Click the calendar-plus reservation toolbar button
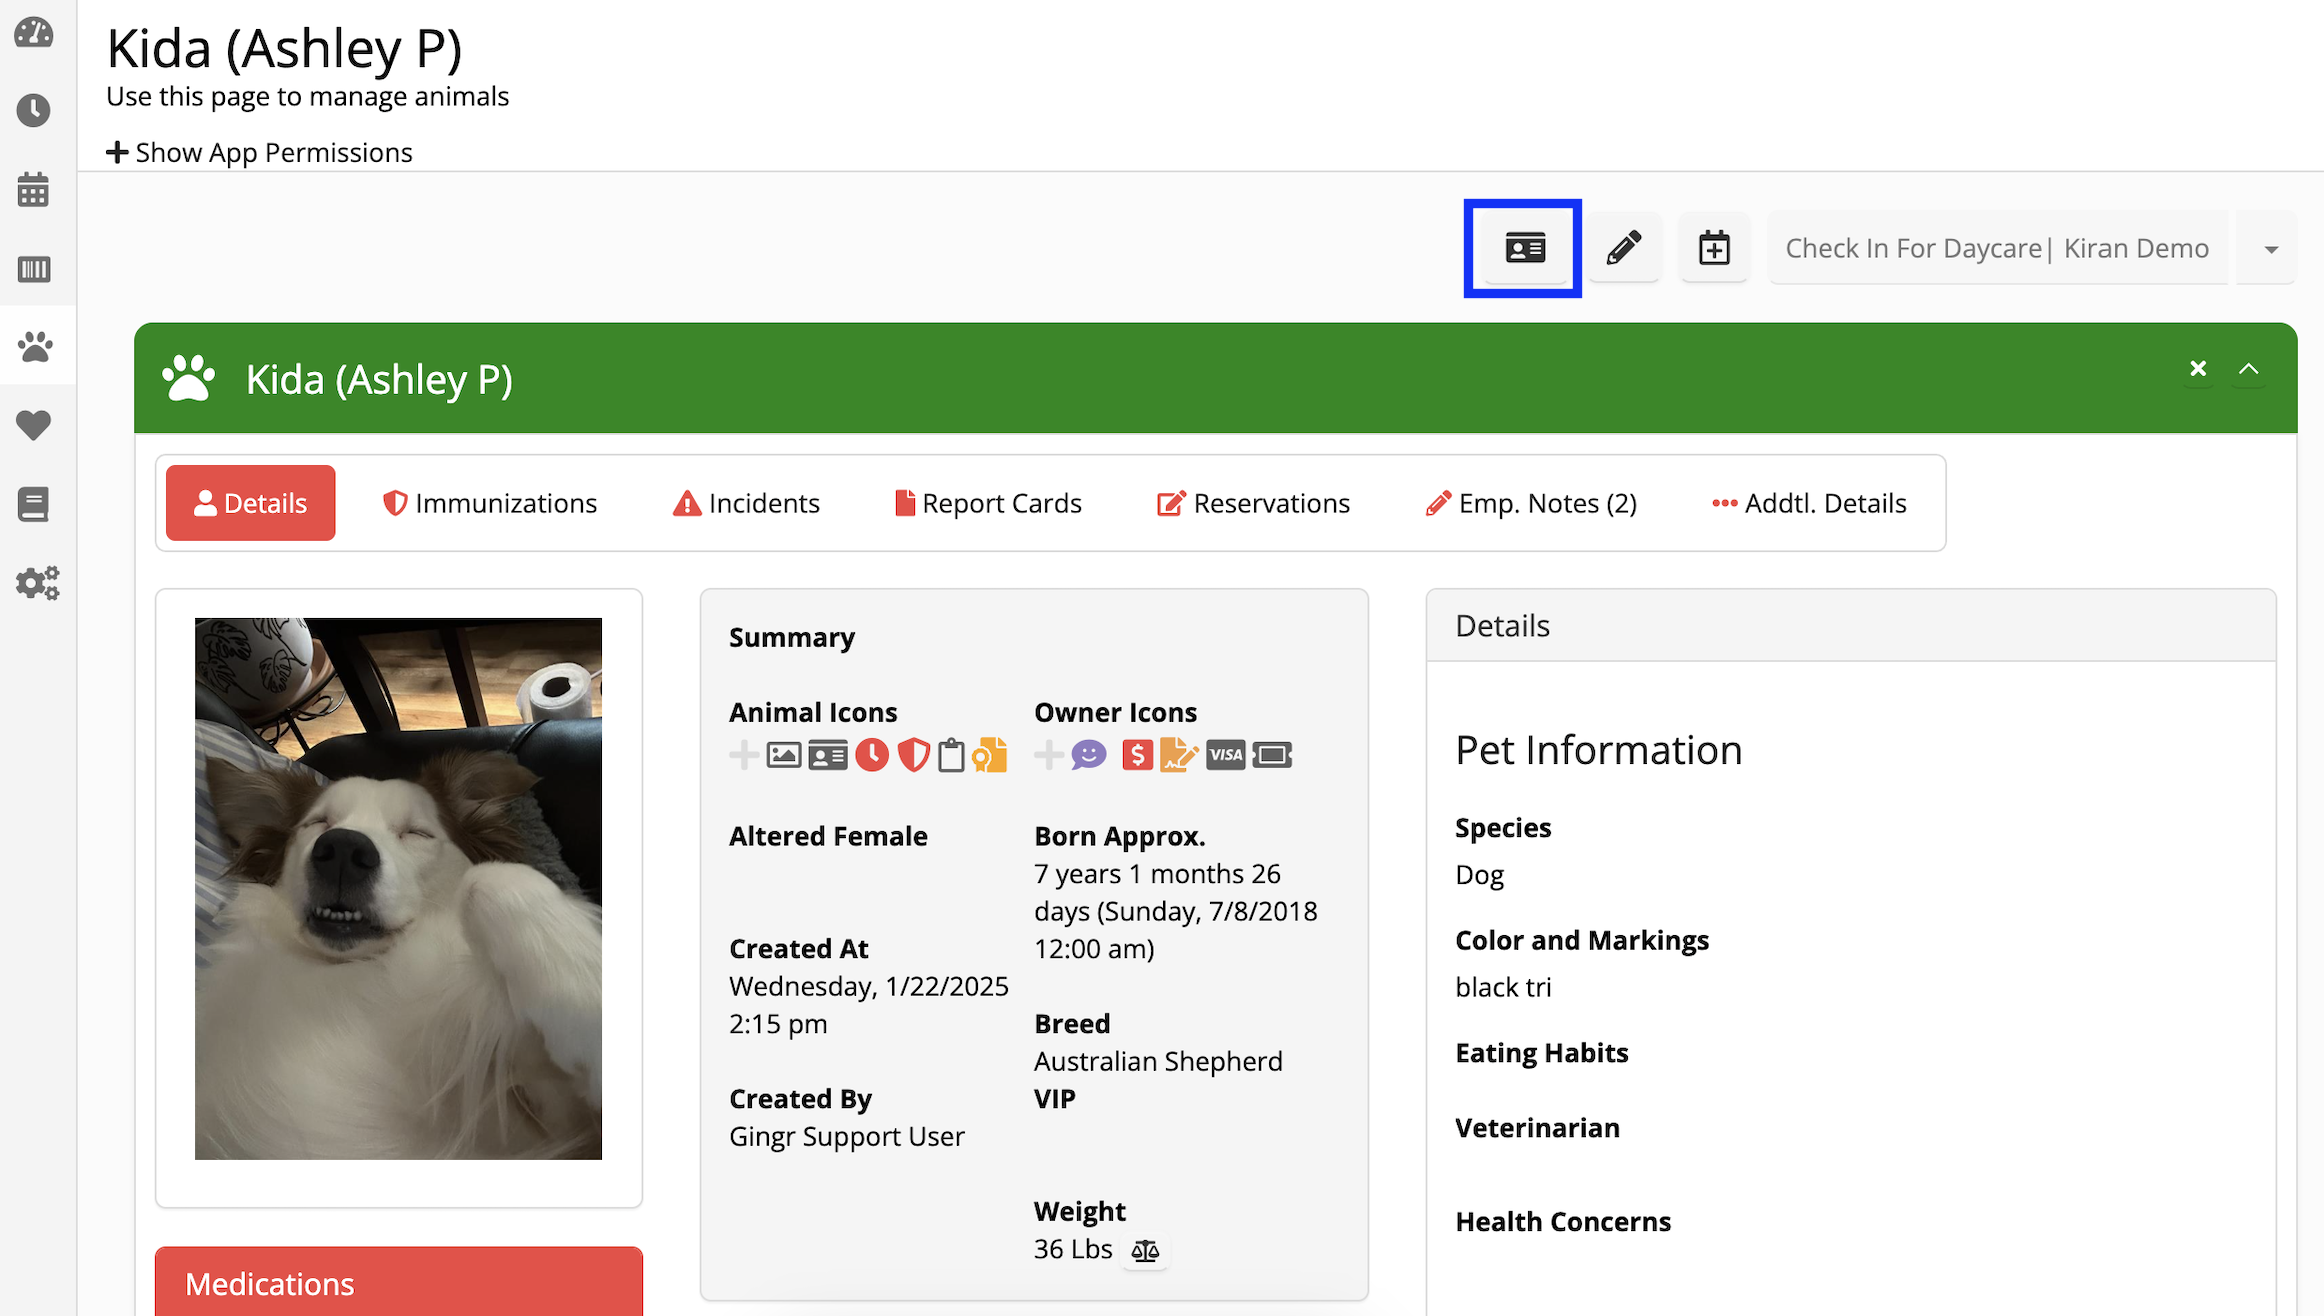This screenshot has width=2324, height=1316. pos(1714,248)
